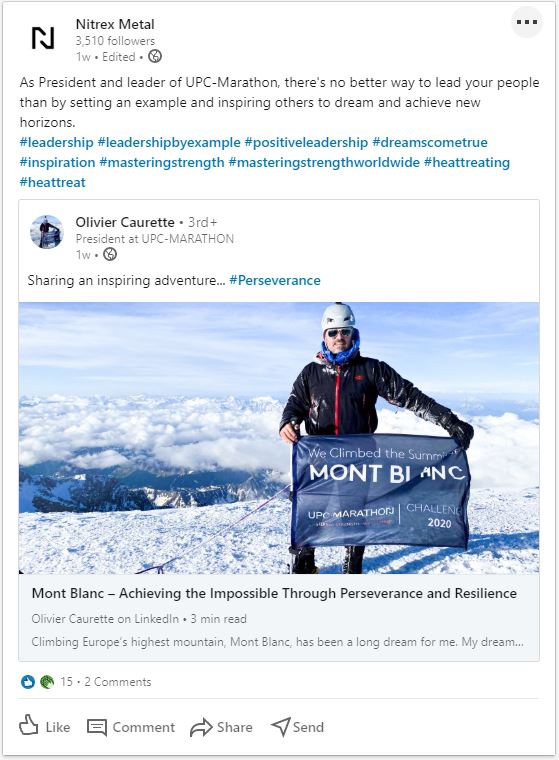Image resolution: width=559 pixels, height=760 pixels.
Task: Click the blue like reaction icon
Action: pyautogui.click(x=28, y=682)
